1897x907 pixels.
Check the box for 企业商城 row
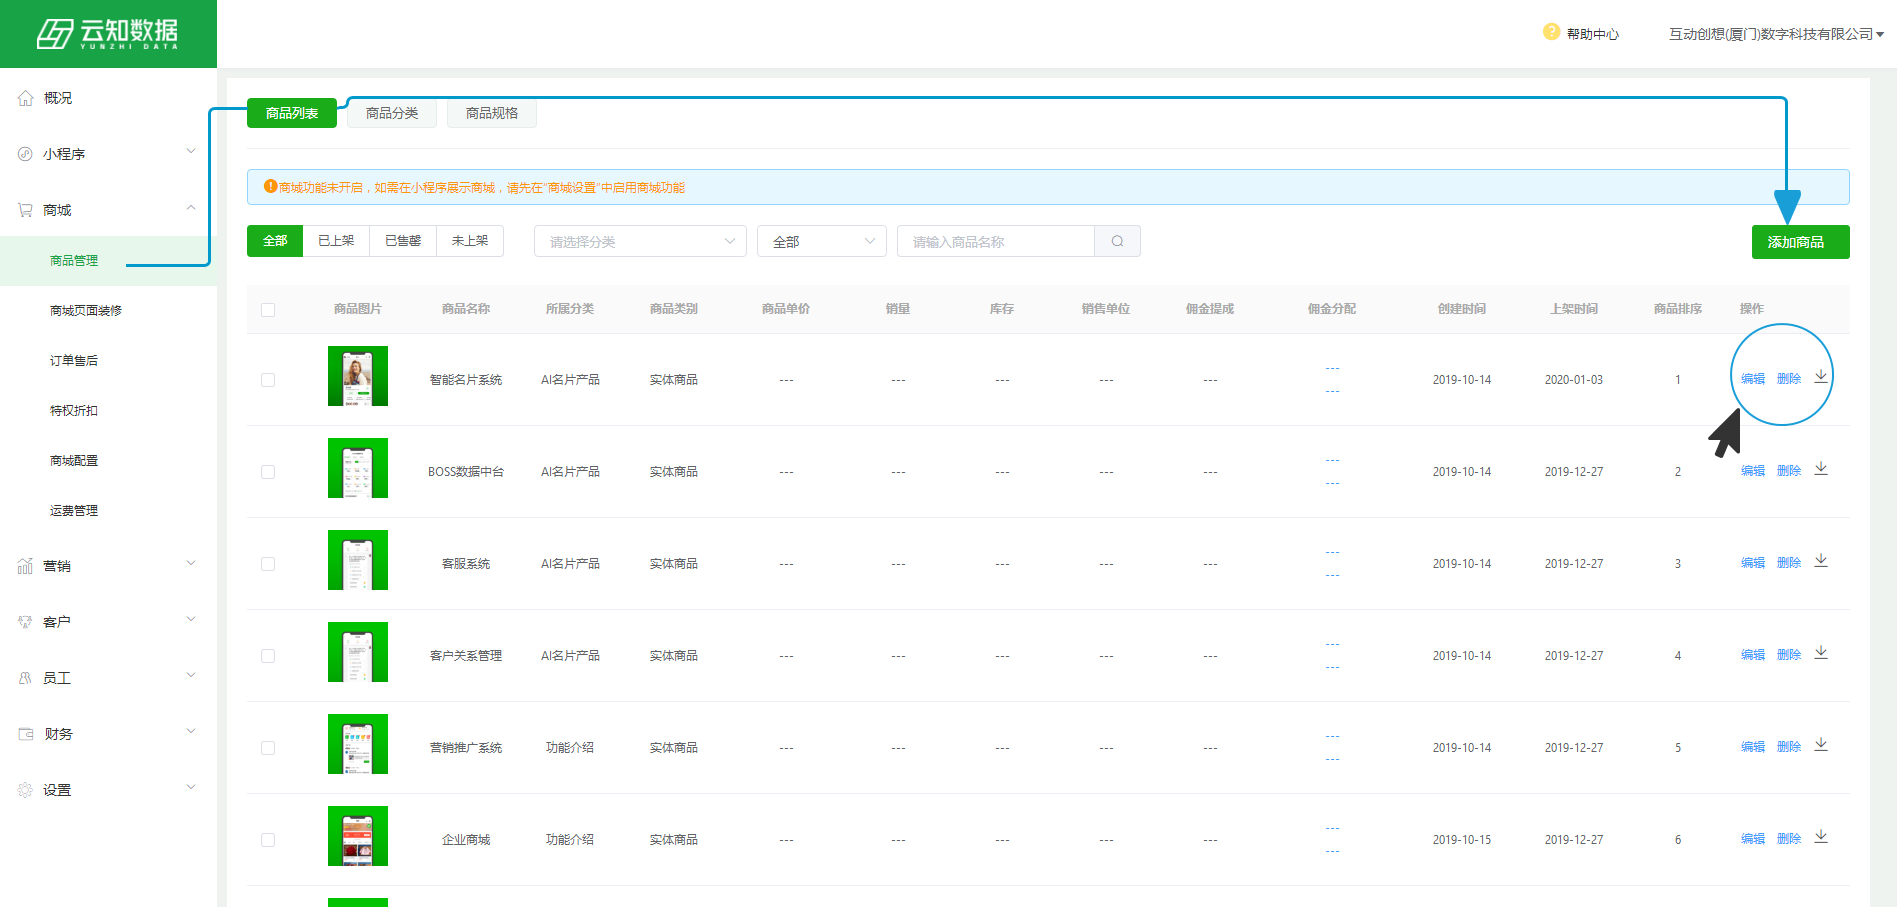coord(268,840)
